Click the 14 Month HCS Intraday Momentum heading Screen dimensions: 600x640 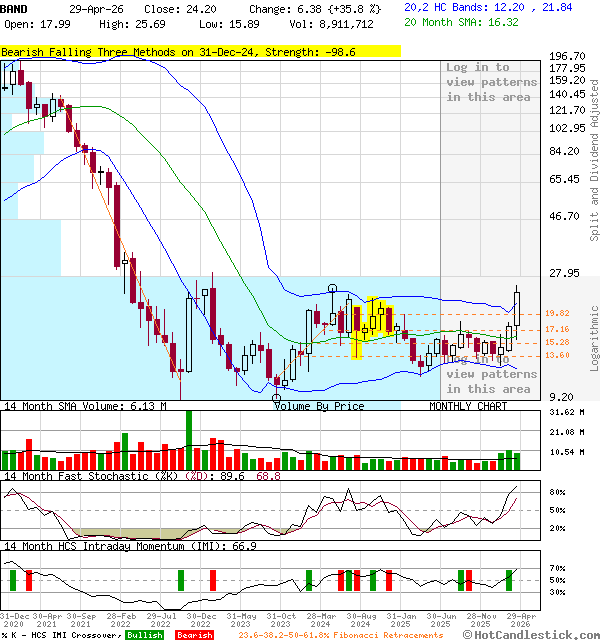(x=130, y=546)
